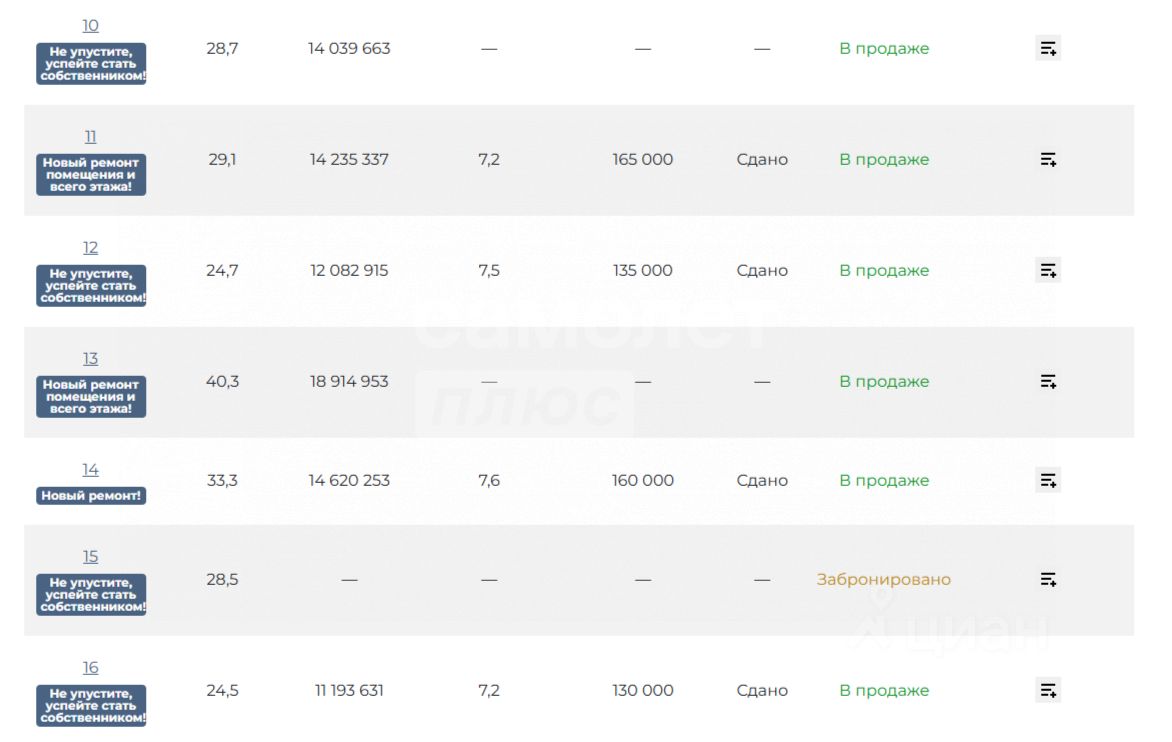Click add-to-list icon for lot 12
The image size is (1172, 742).
coord(1047,270)
